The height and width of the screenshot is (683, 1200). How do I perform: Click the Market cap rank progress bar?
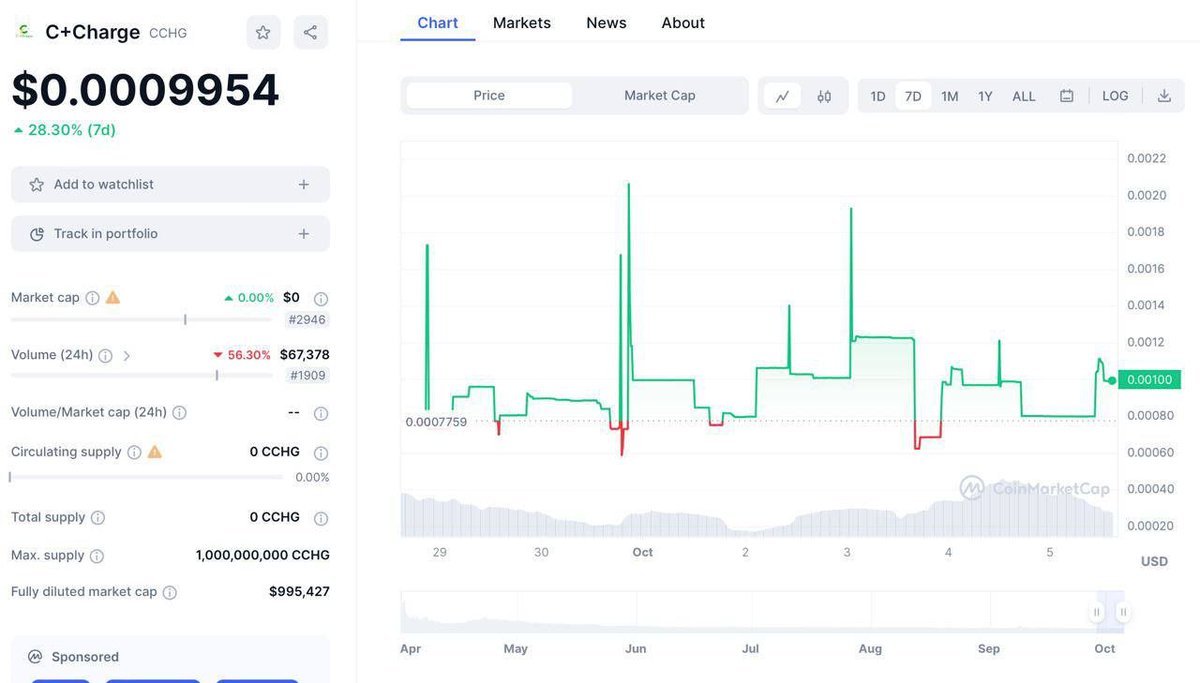pos(141,320)
